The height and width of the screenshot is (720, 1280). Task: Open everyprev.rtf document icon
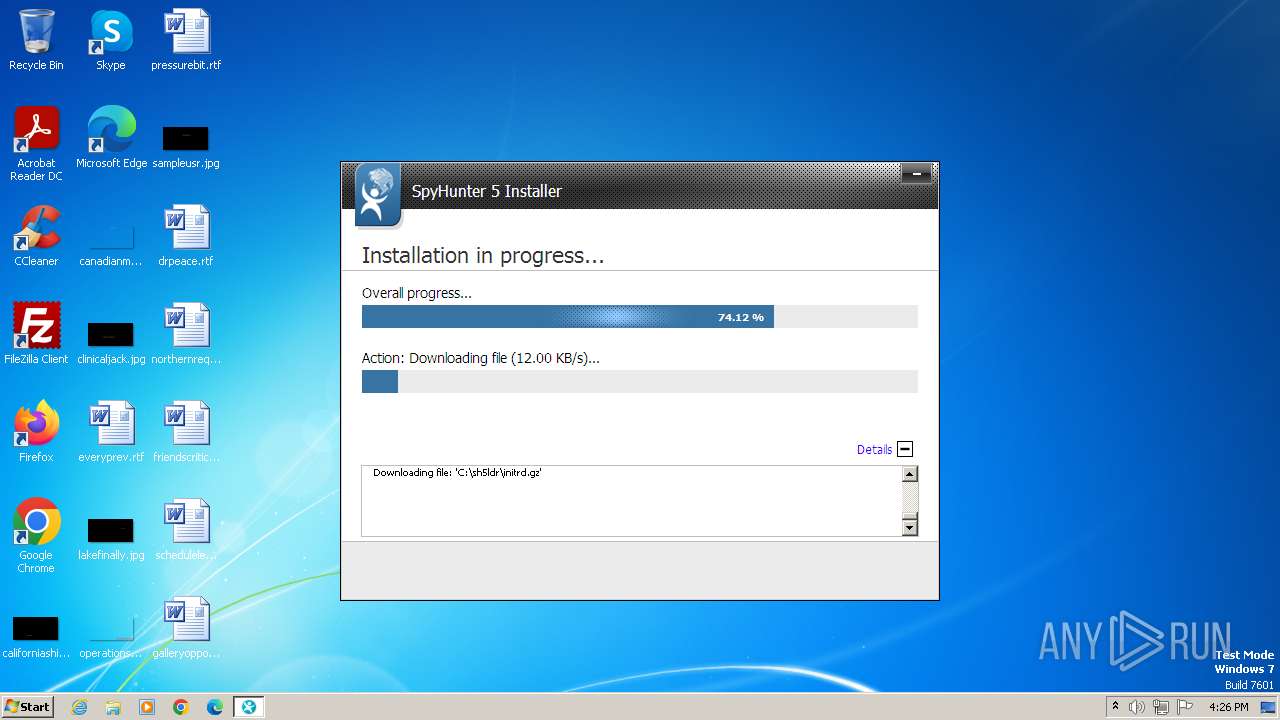(111, 432)
